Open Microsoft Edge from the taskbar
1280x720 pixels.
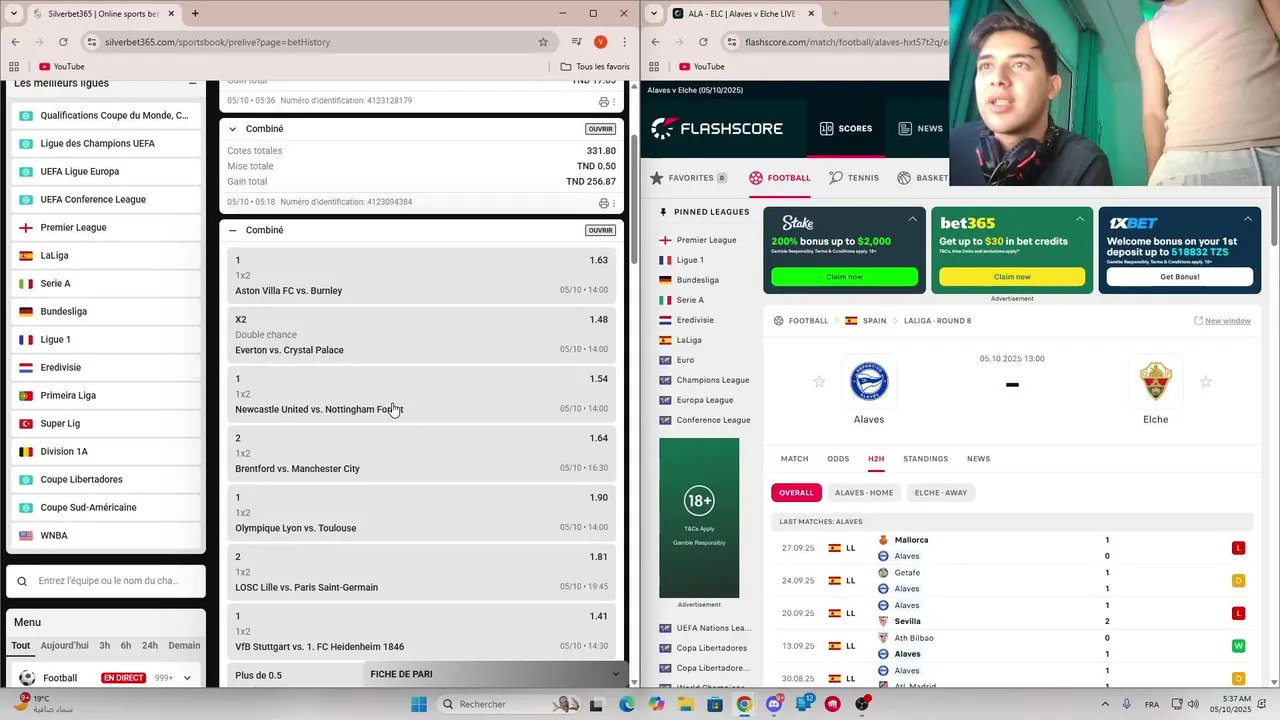click(626, 704)
